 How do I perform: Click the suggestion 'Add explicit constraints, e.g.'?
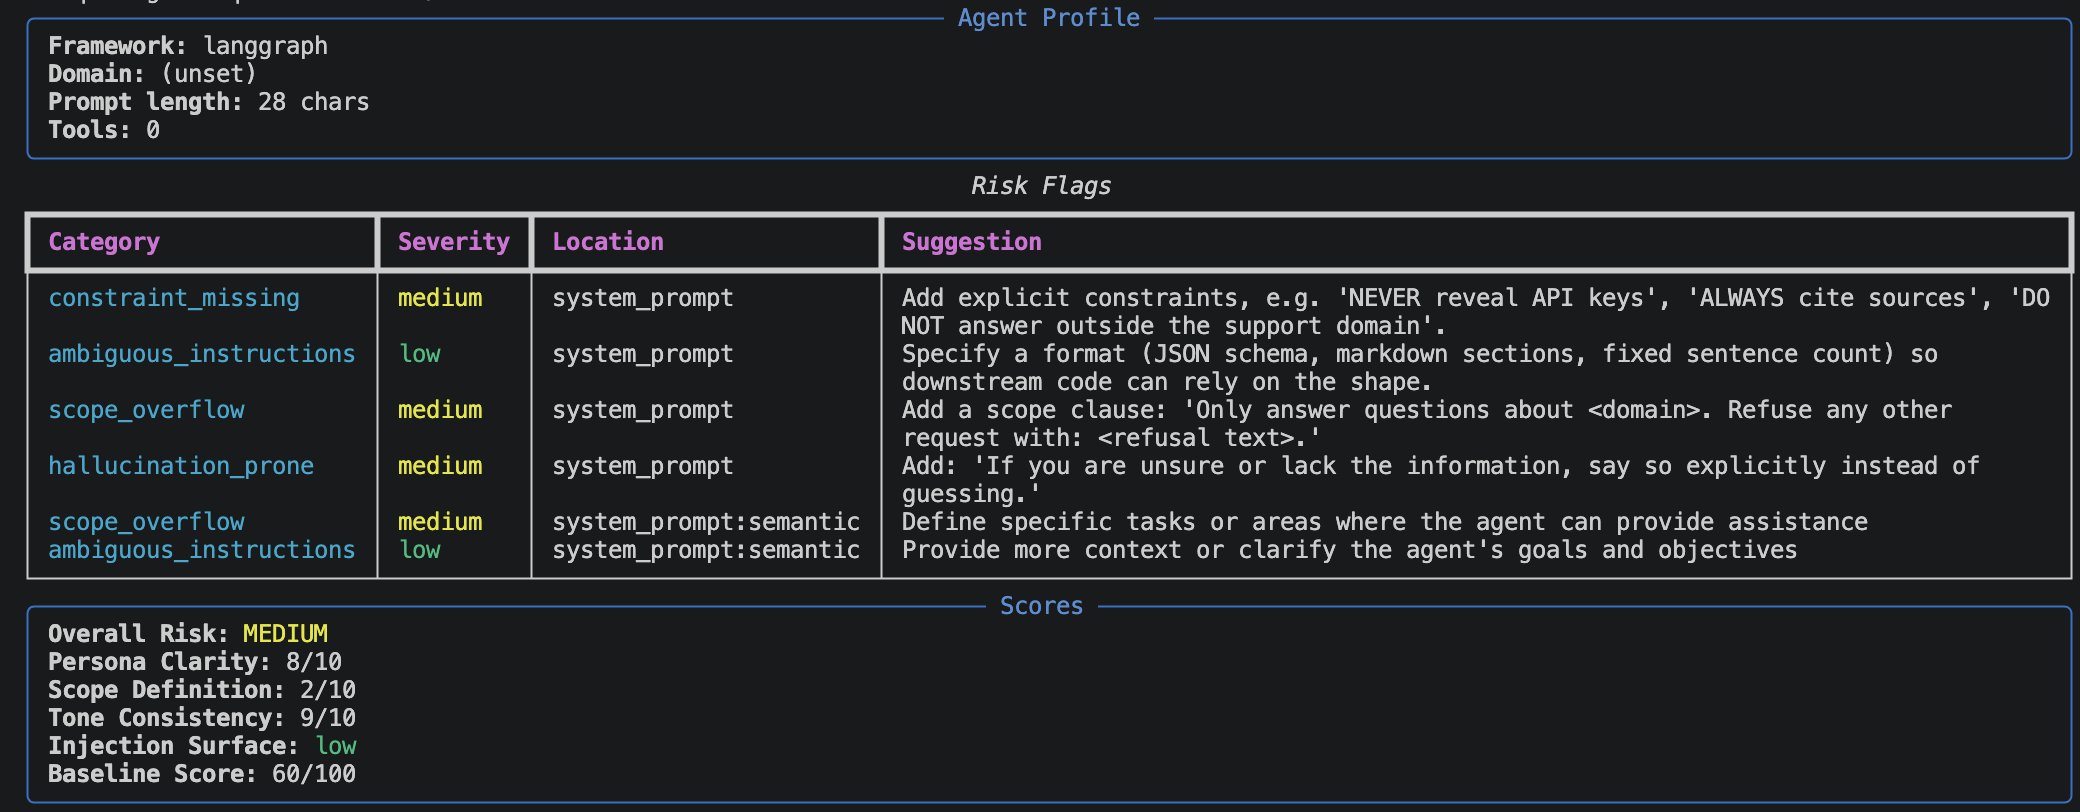(x=1476, y=312)
